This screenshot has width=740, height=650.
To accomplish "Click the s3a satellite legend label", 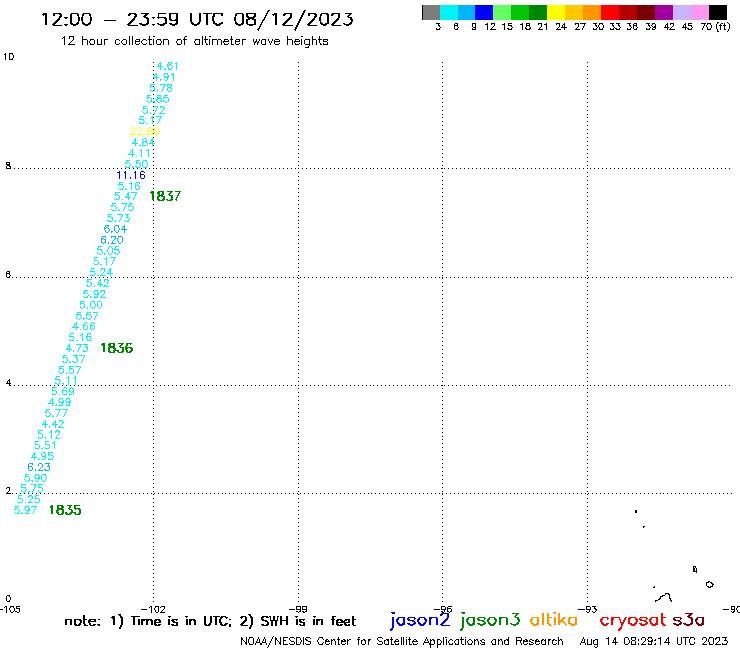I will coord(688,621).
